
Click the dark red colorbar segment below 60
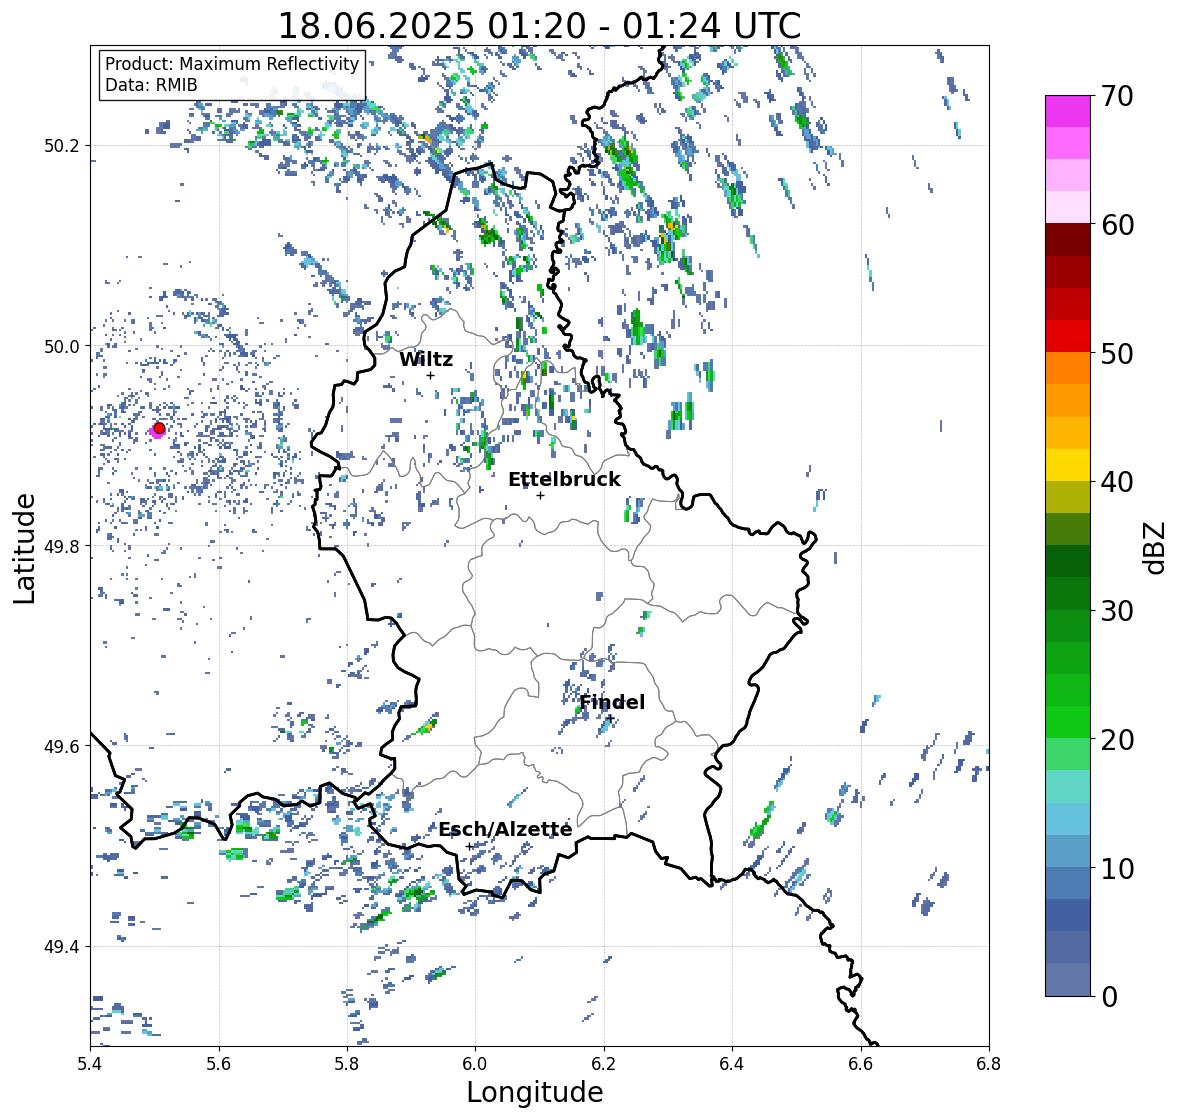(1068, 240)
